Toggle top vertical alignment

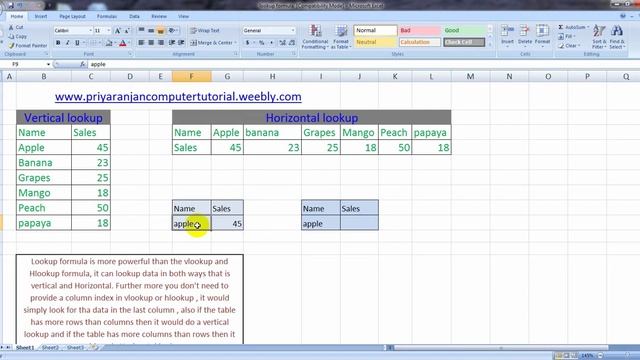(141, 31)
